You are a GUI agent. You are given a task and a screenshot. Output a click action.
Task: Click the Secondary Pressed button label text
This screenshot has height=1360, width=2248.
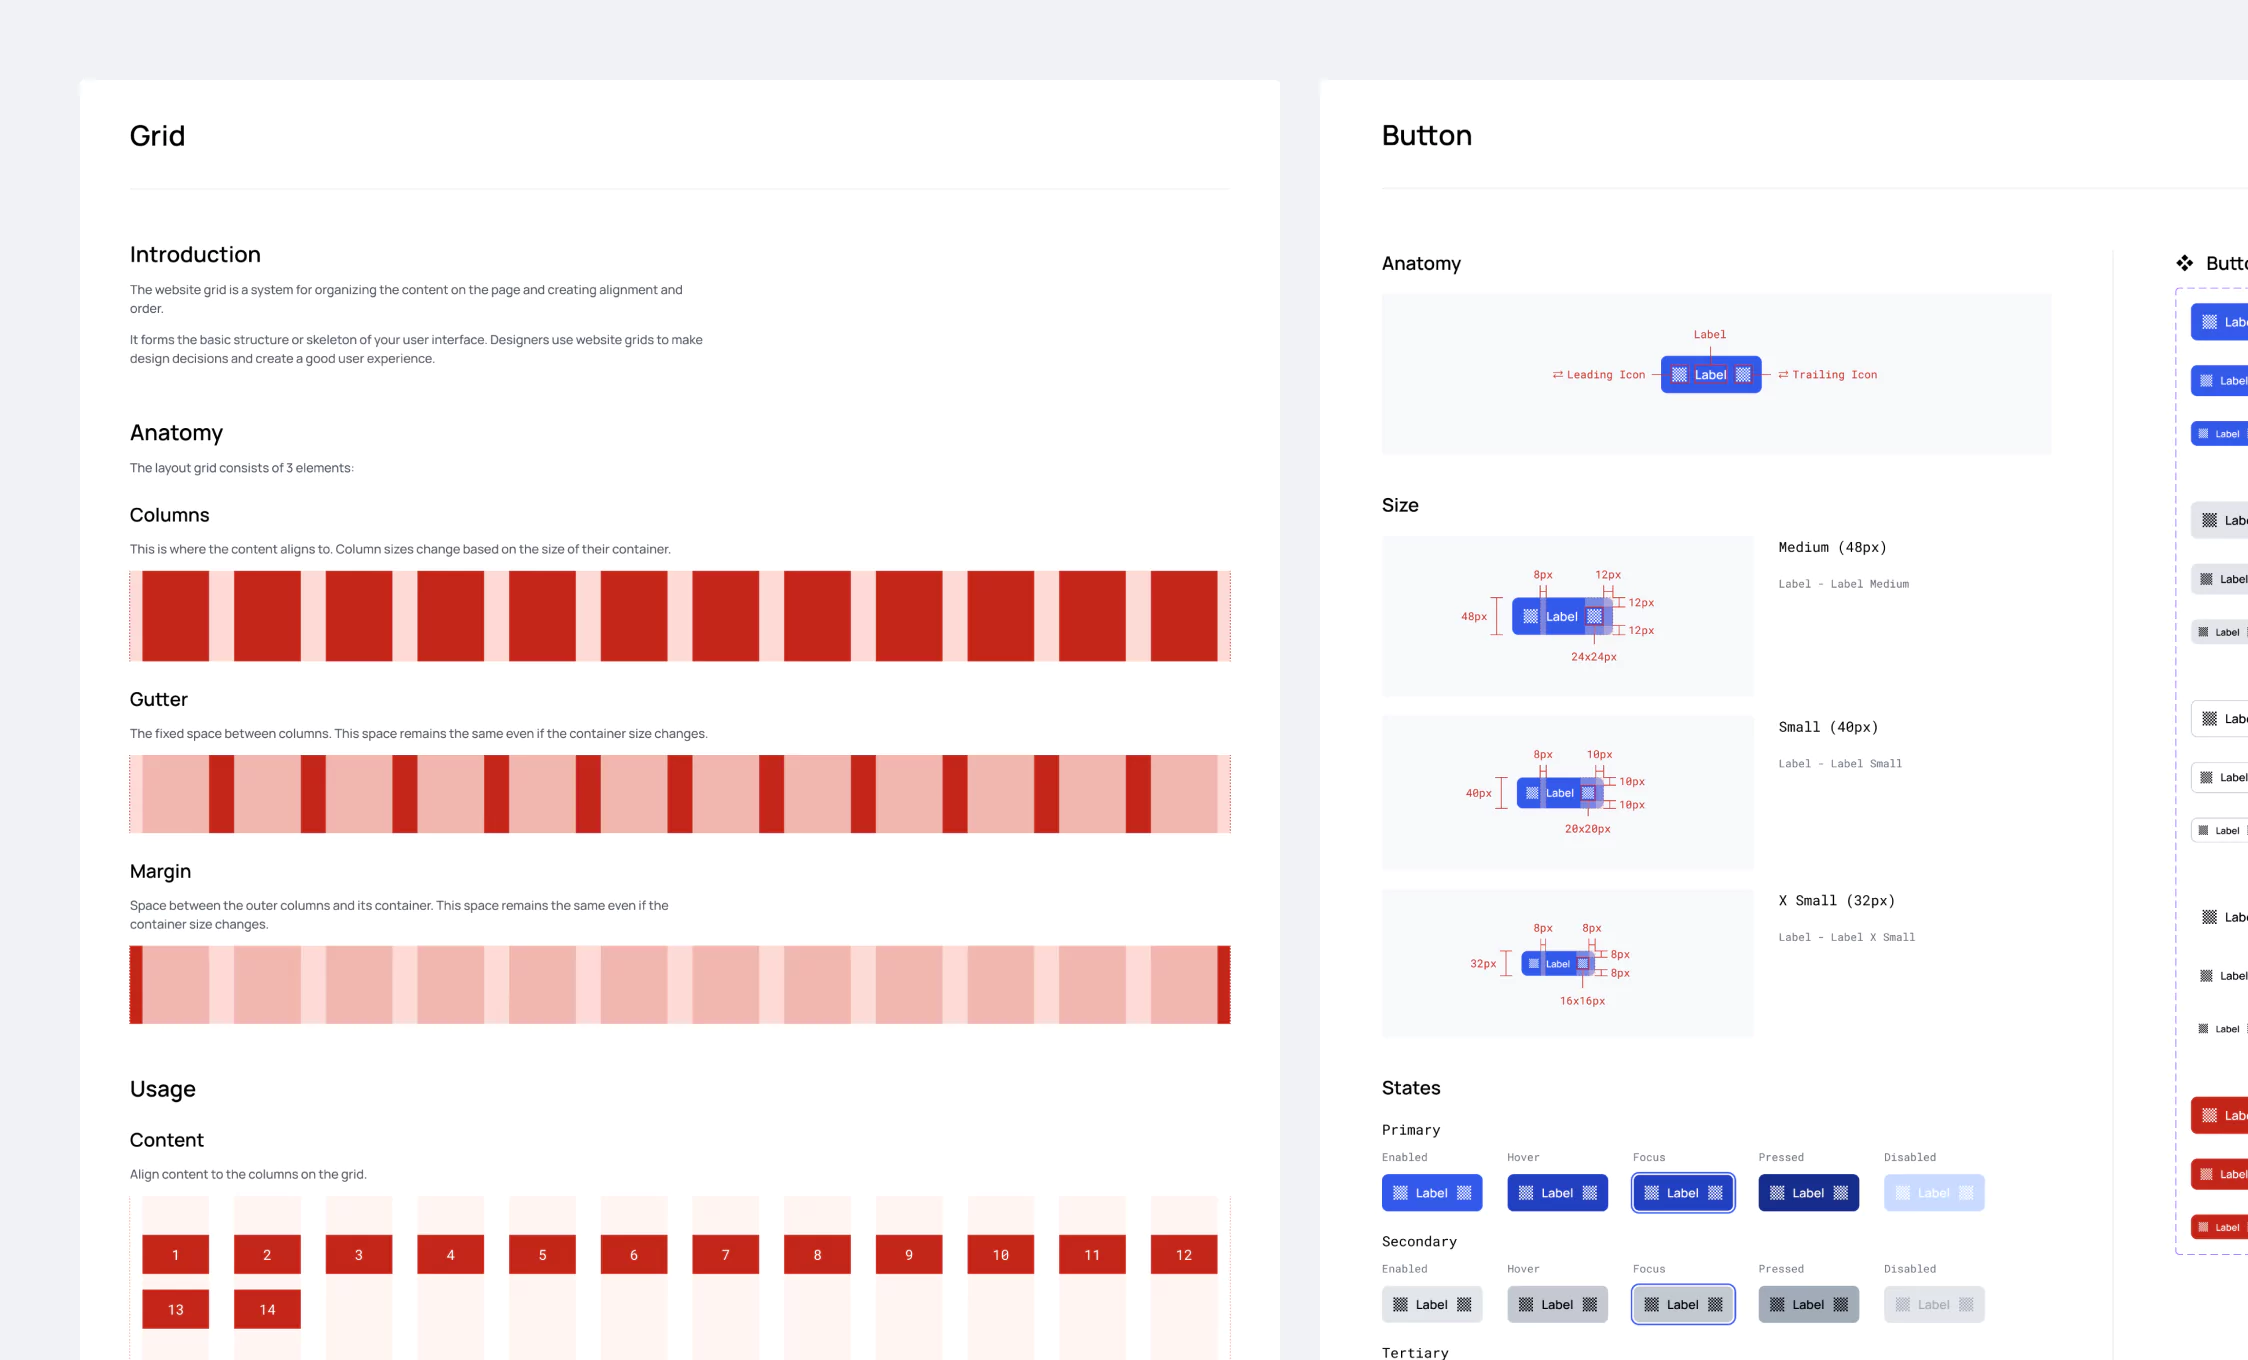1808,1305
